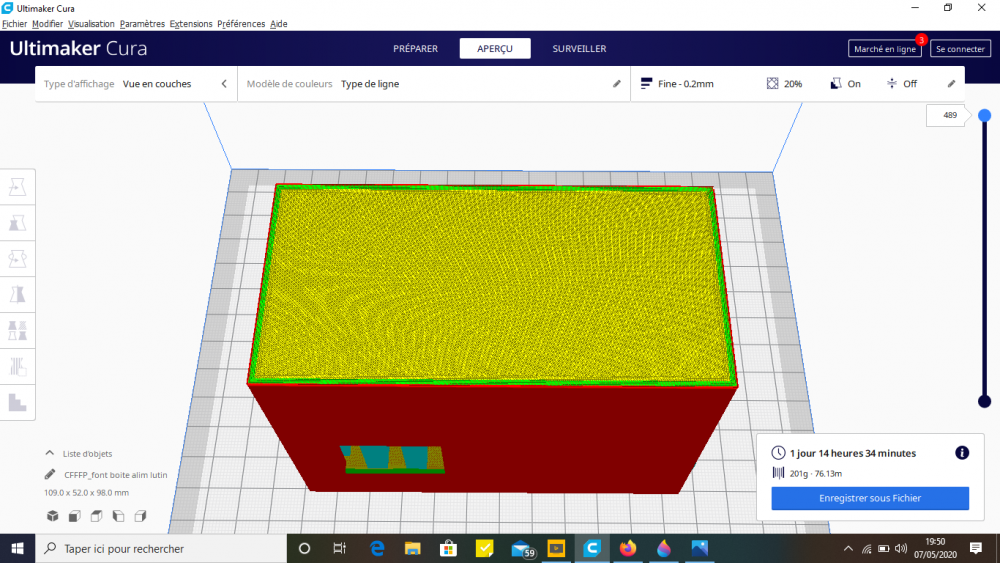Collapse the Type d'affichage panel chevron
The image size is (1000, 563).
click(x=224, y=84)
